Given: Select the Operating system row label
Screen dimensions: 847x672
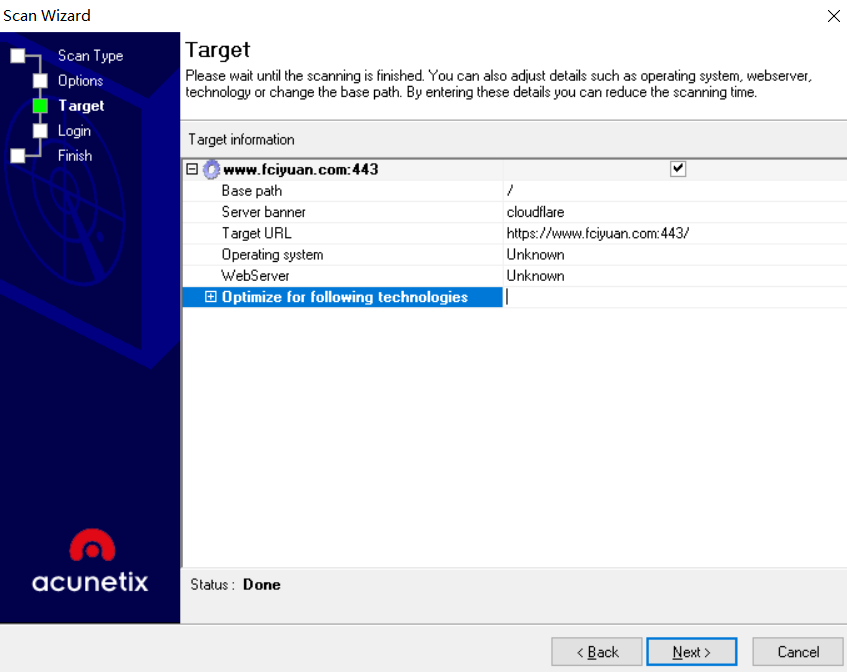Looking at the screenshot, I should [272, 254].
